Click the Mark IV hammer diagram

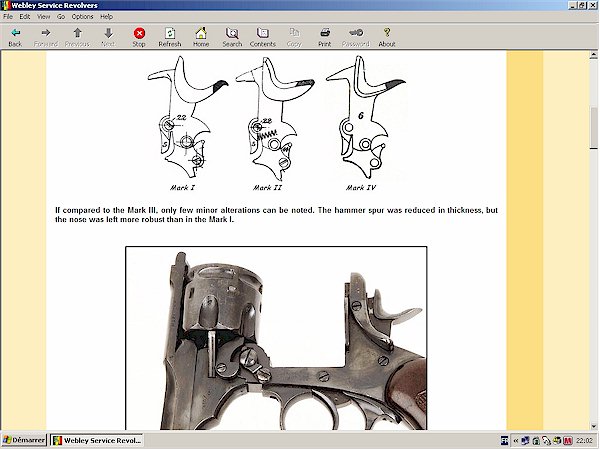point(365,117)
